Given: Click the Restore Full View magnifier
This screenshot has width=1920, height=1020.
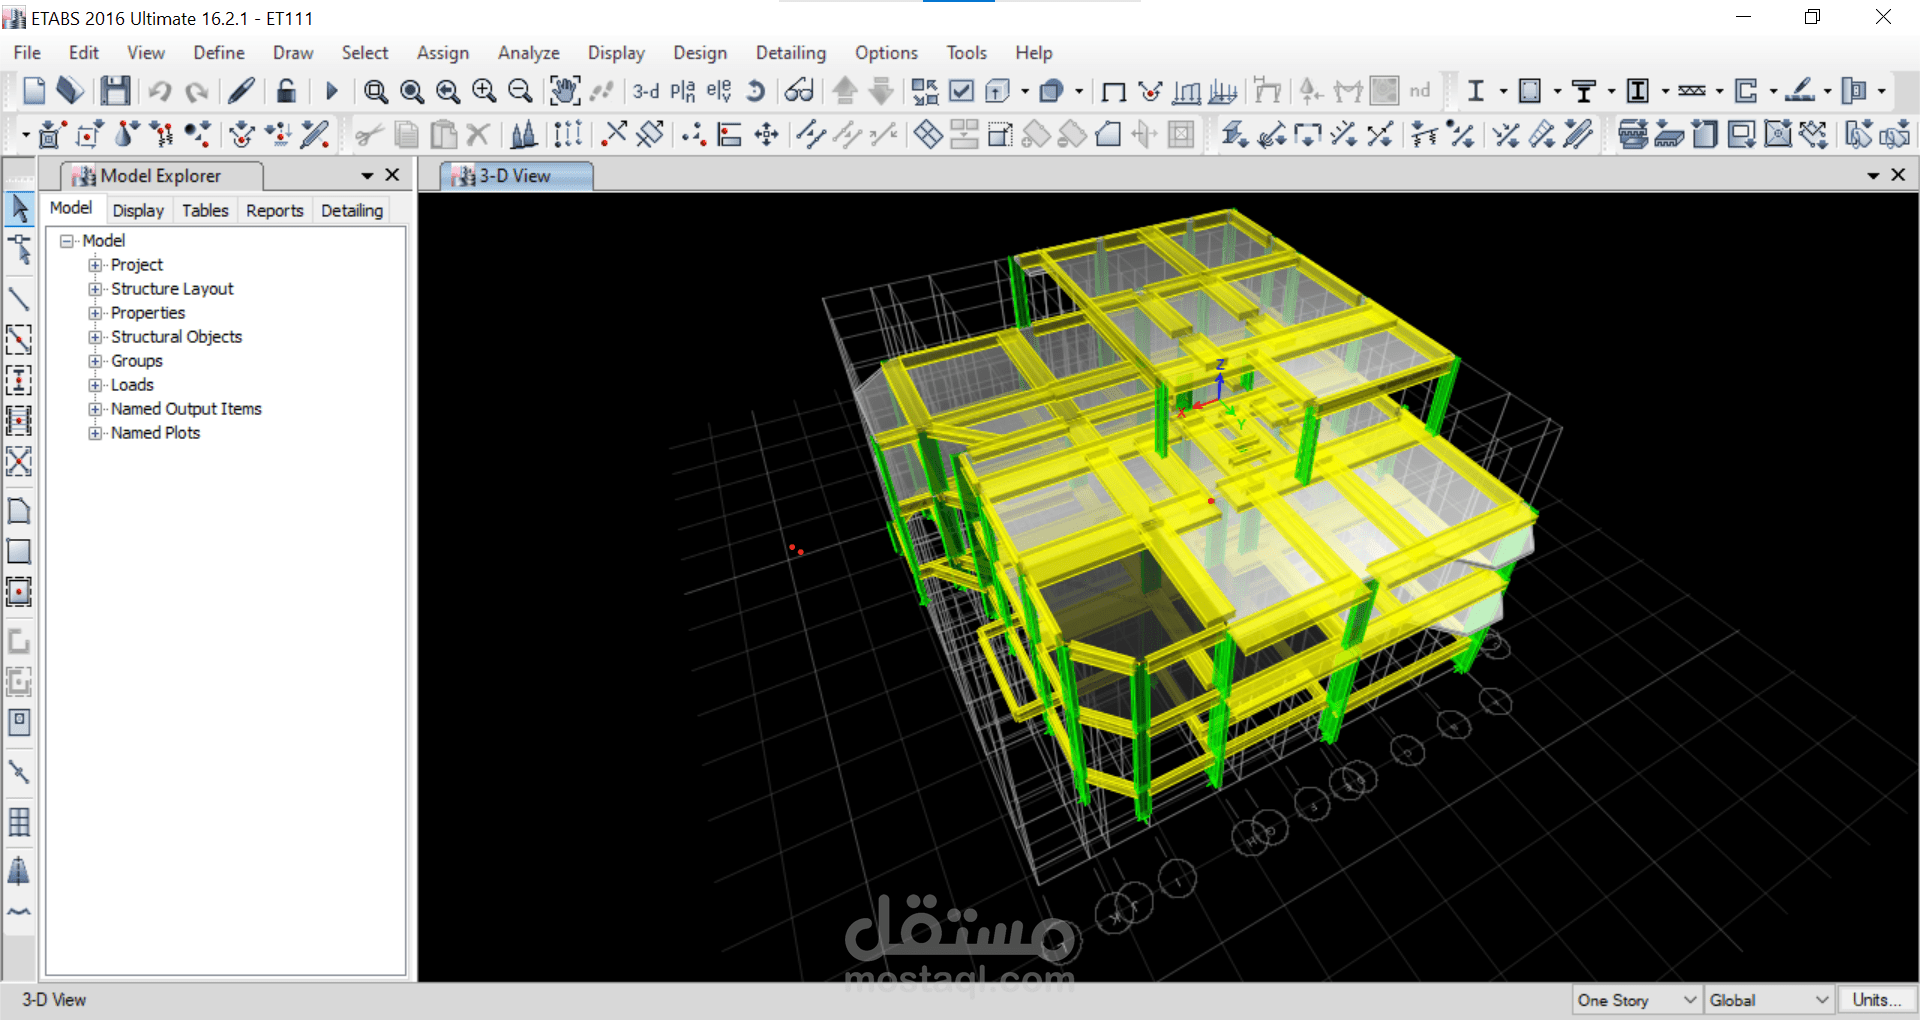Looking at the screenshot, I should (x=412, y=91).
